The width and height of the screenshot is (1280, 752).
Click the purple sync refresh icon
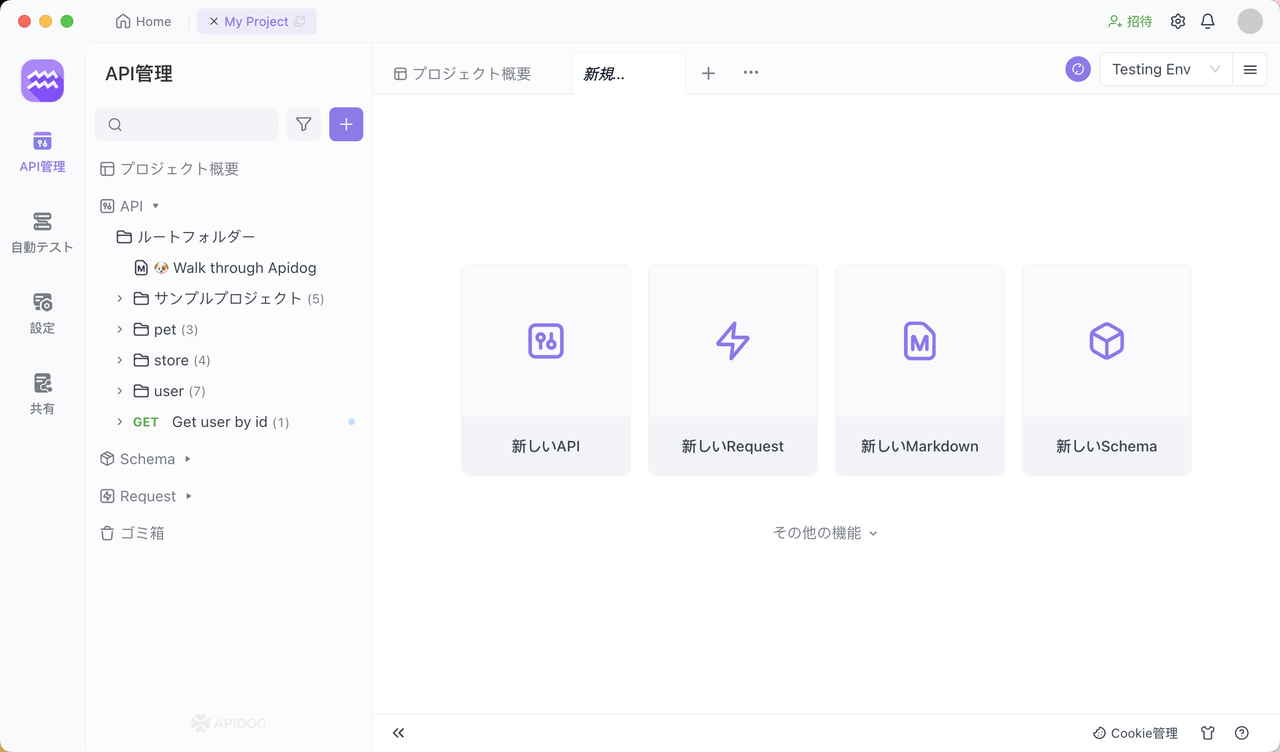[1078, 69]
